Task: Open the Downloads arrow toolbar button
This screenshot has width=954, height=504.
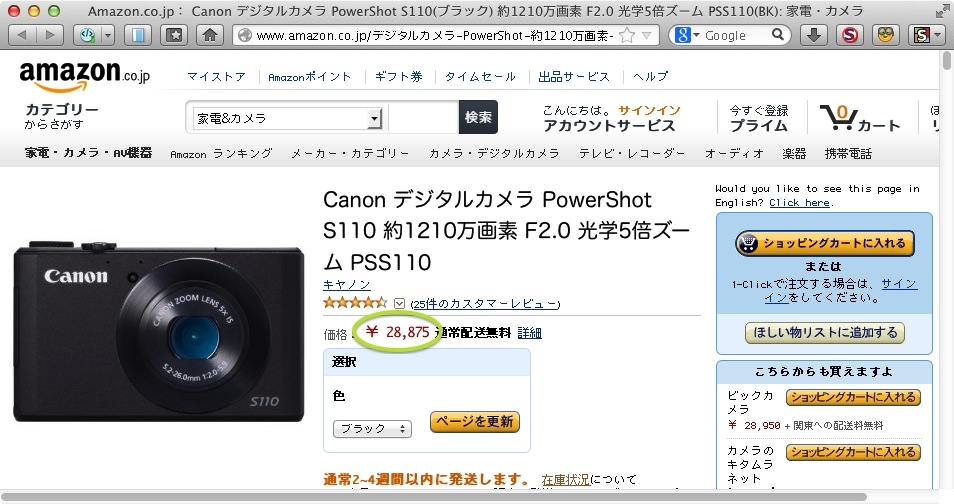Action: (813, 35)
